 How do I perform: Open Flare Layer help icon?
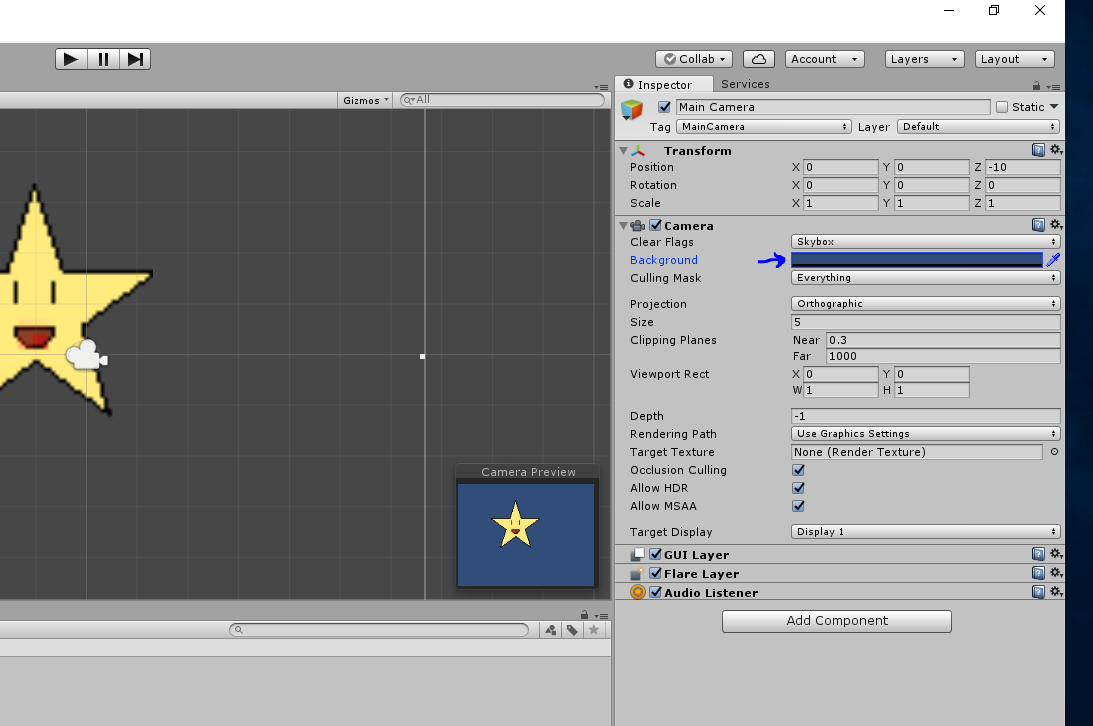point(1038,573)
